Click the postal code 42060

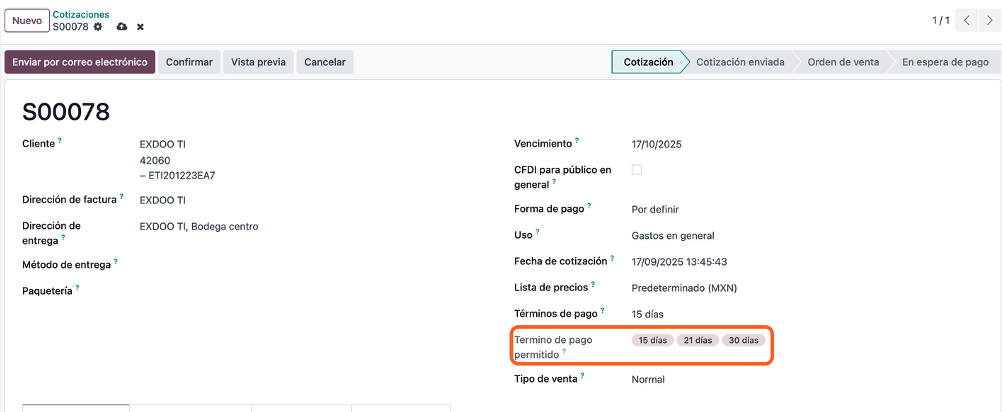155,160
